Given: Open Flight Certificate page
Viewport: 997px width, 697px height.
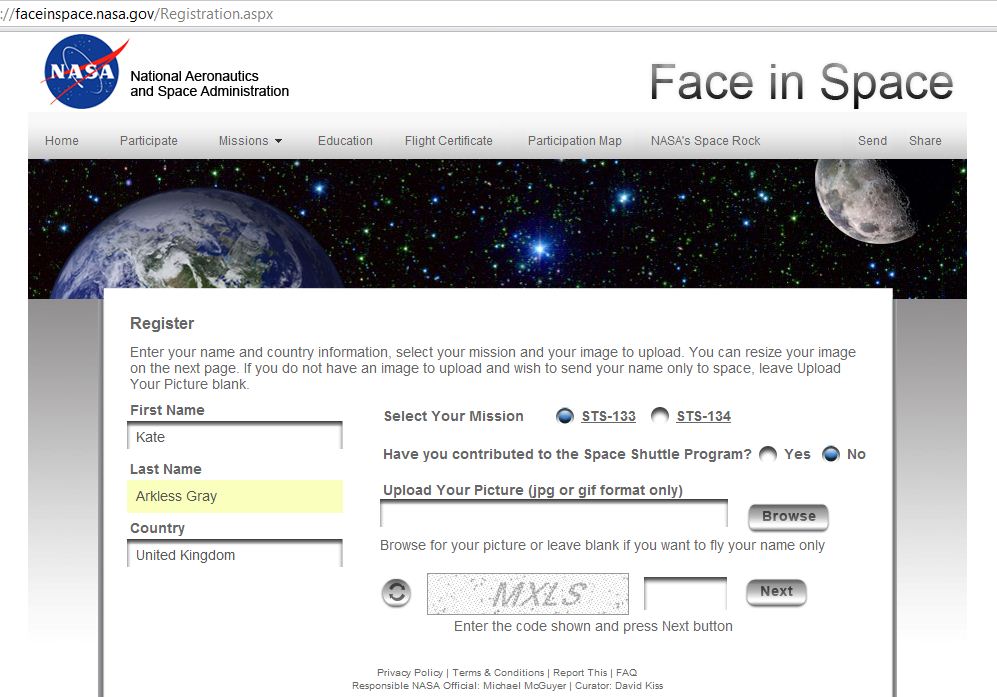Looking at the screenshot, I should tap(449, 141).
